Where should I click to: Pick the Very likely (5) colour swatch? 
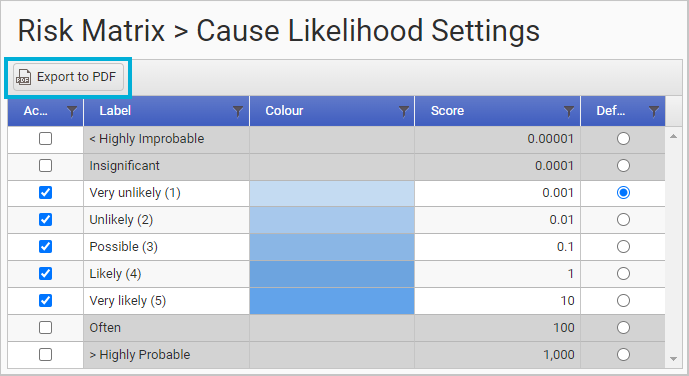(332, 301)
